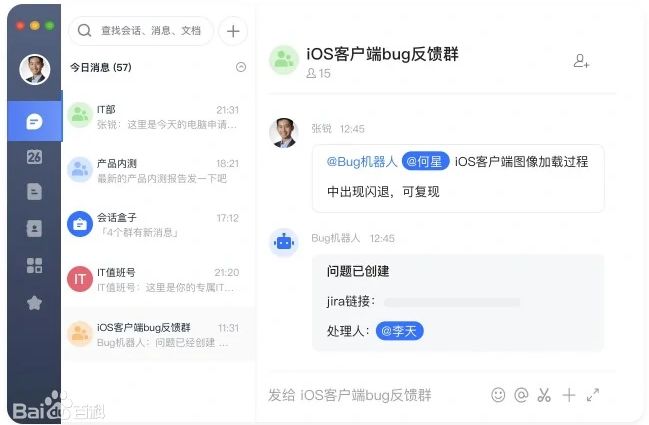Open the IT部 conversation
The image size is (649, 425).
[158, 117]
